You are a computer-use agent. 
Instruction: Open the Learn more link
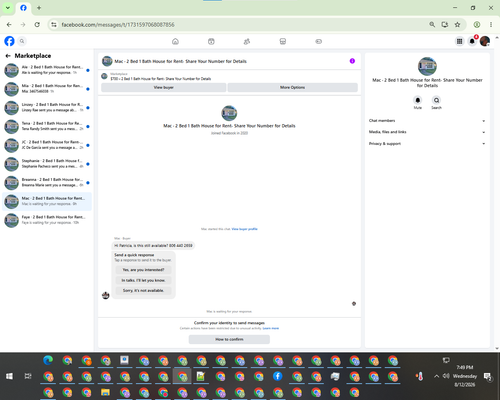point(271,328)
